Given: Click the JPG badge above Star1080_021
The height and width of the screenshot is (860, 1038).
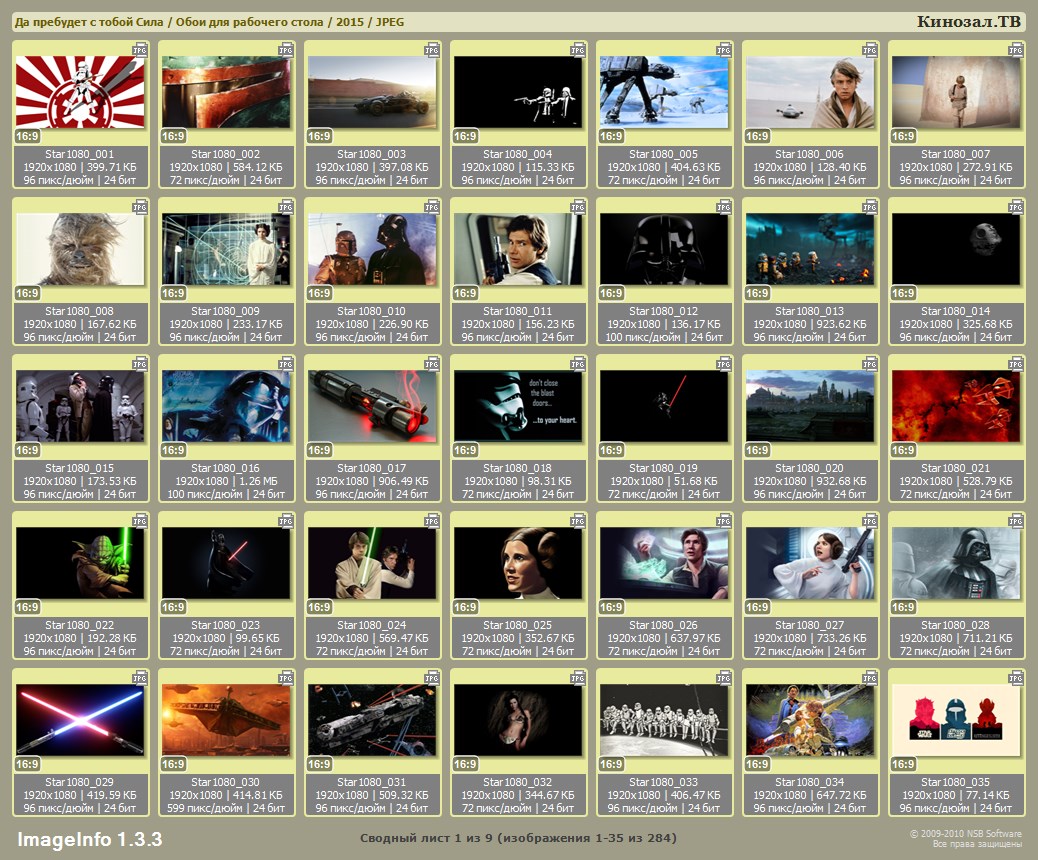Looking at the screenshot, I should click(x=1015, y=363).
